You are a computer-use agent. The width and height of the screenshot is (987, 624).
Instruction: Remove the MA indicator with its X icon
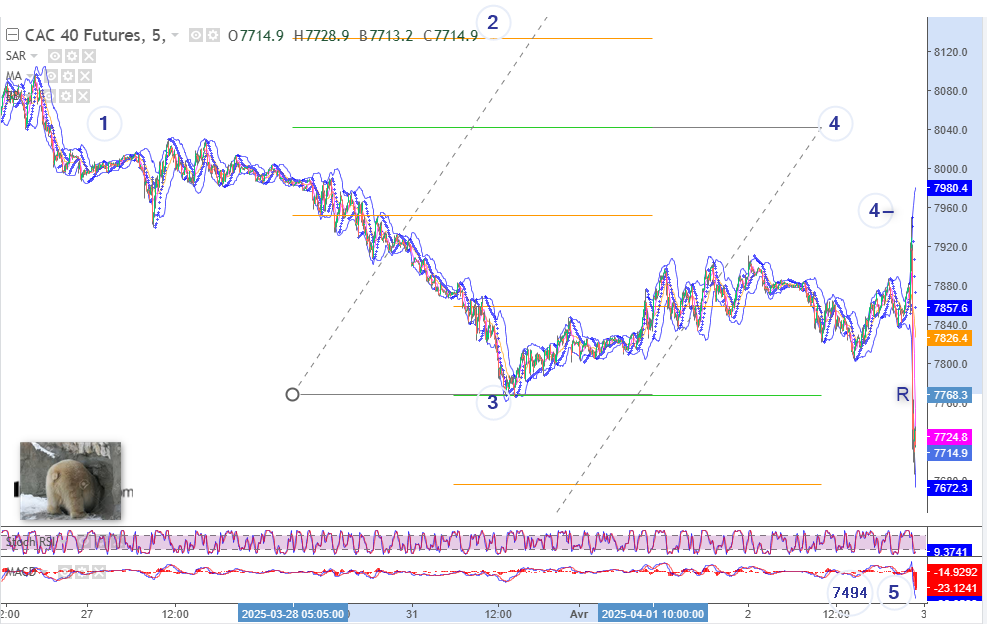tap(85, 76)
